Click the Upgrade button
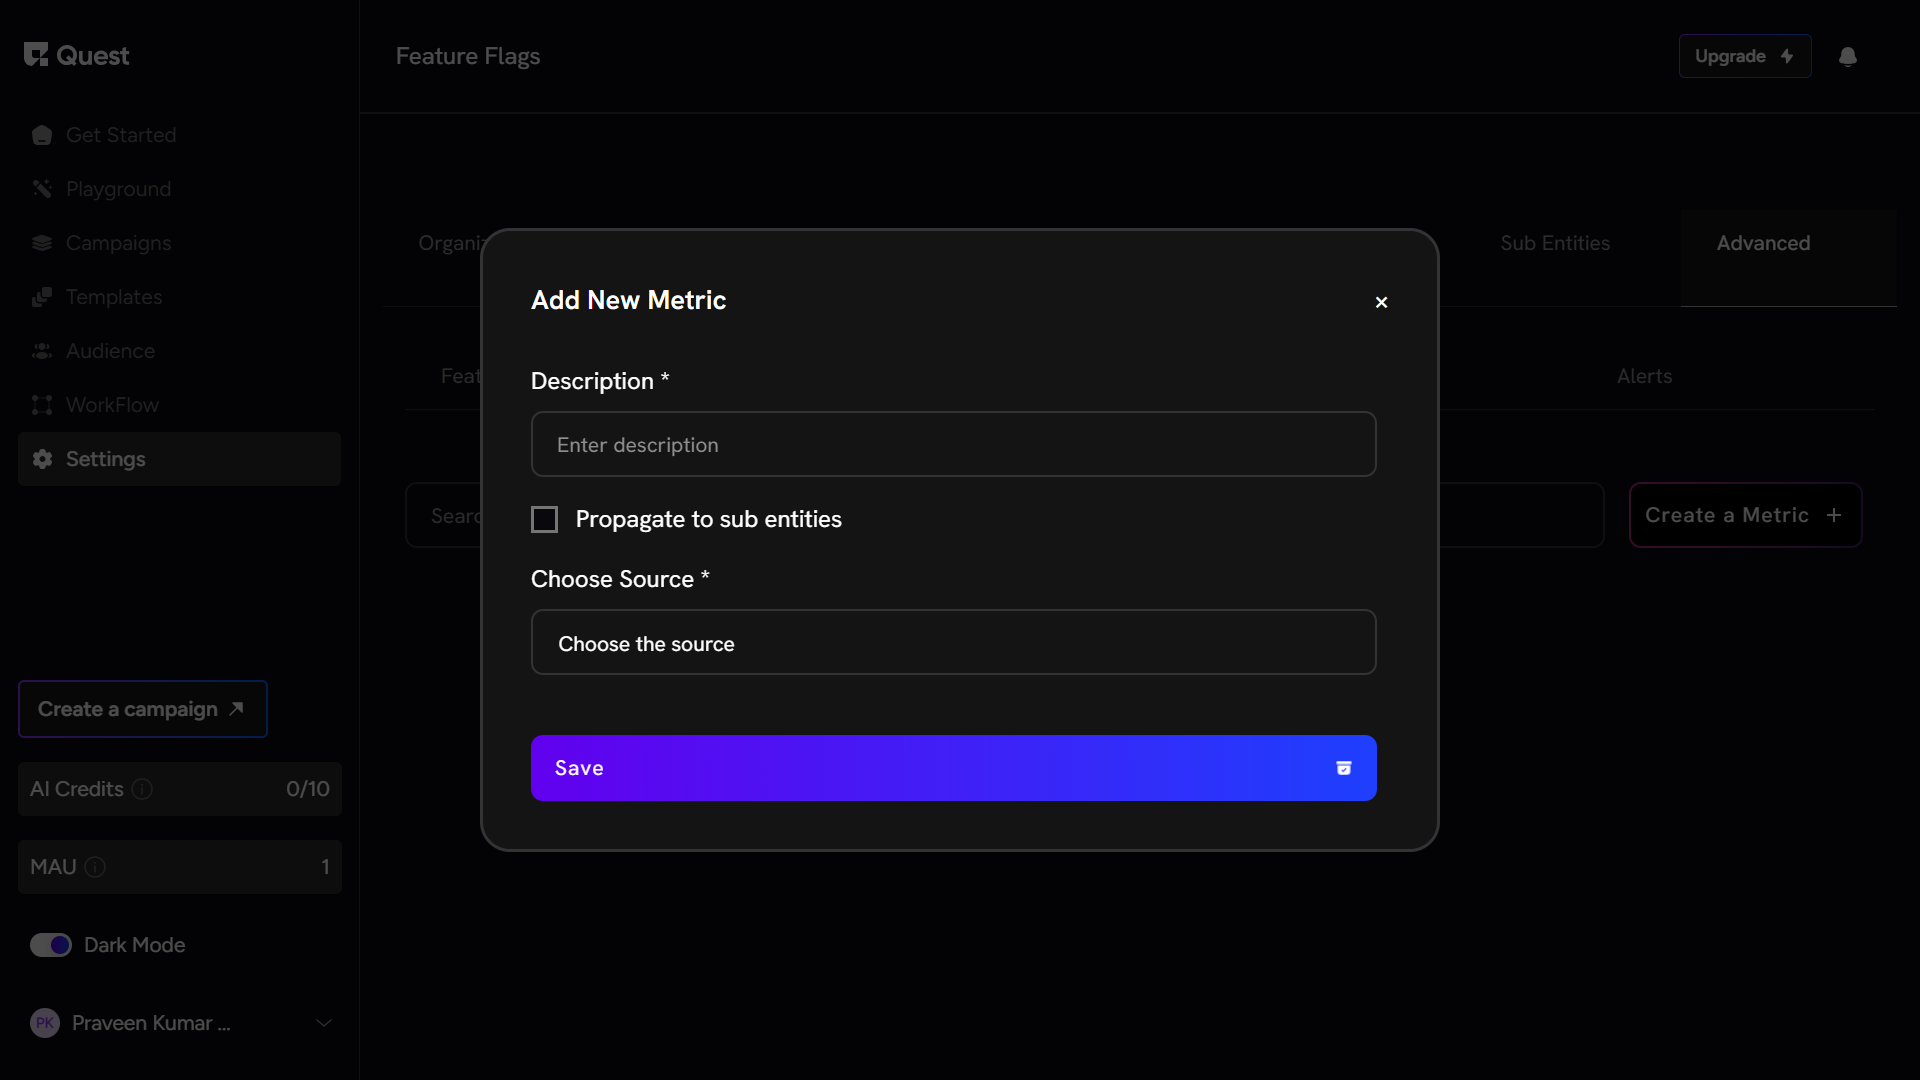 click(x=1744, y=57)
